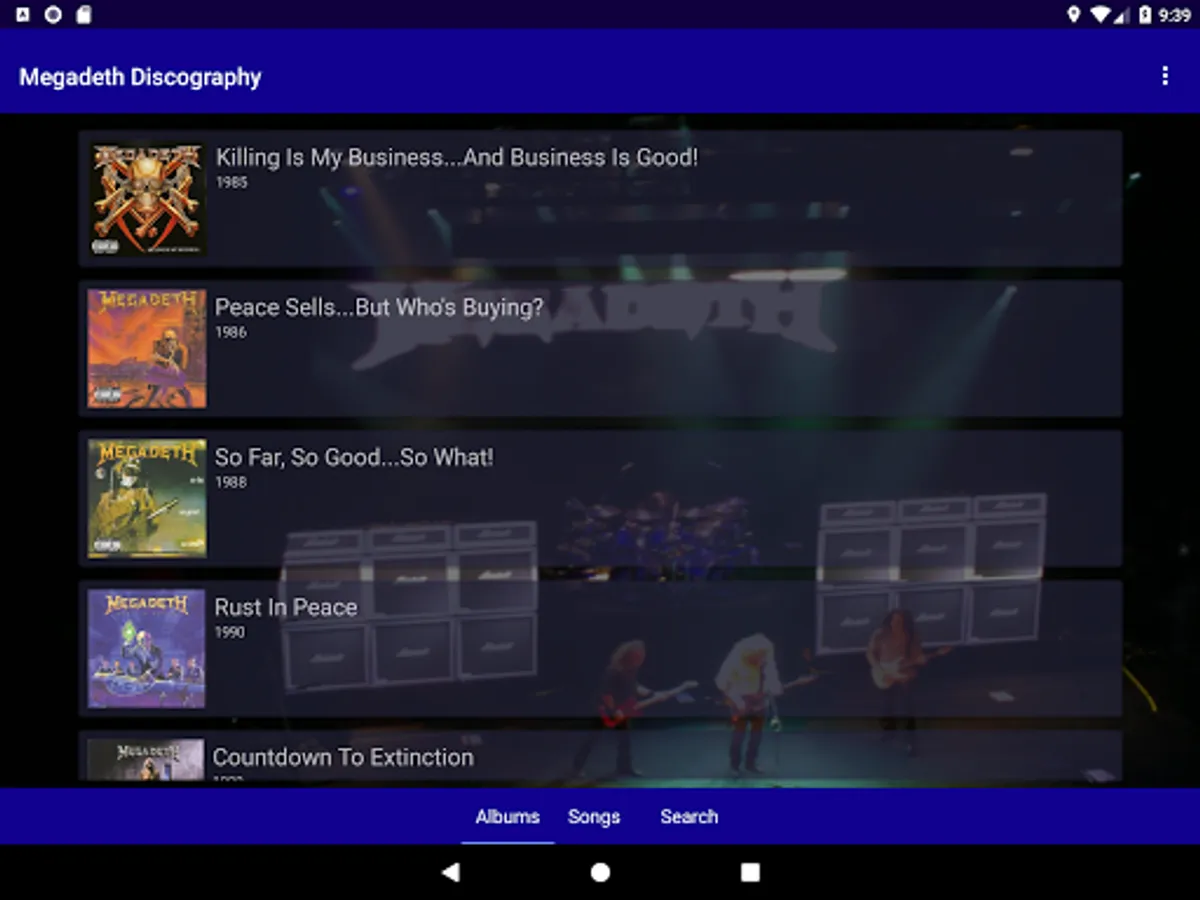
Task: Tap the location pin status icon
Action: pyautogui.click(x=1074, y=14)
